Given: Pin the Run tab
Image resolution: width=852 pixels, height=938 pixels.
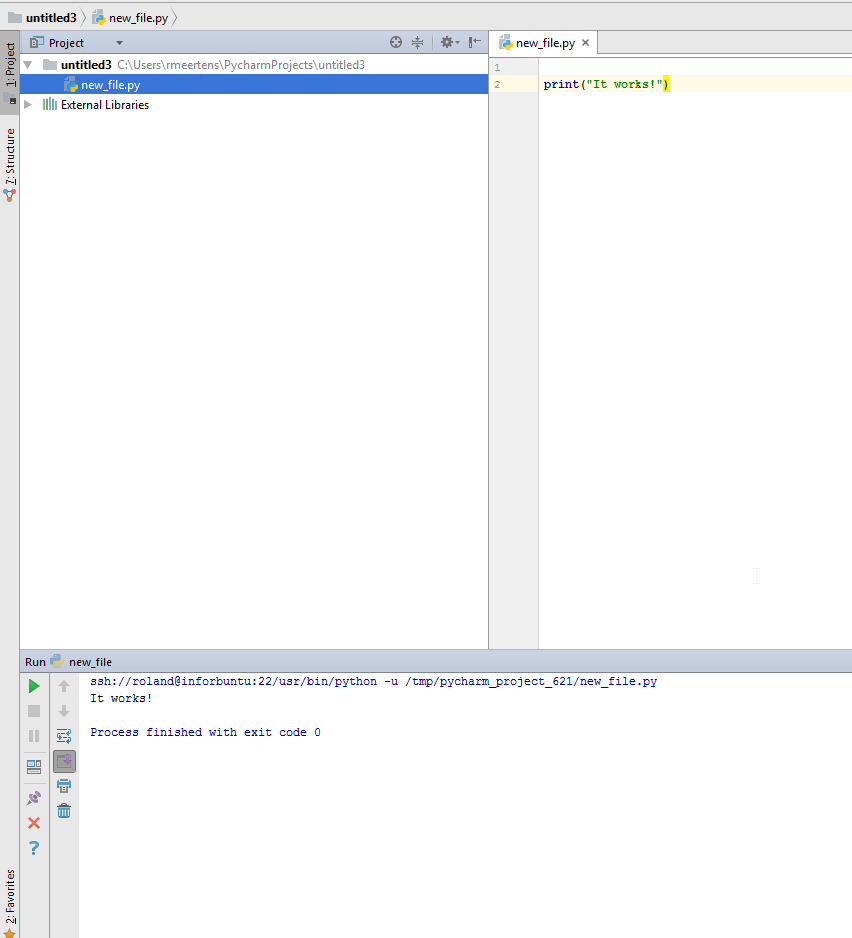Looking at the screenshot, I should (x=34, y=798).
